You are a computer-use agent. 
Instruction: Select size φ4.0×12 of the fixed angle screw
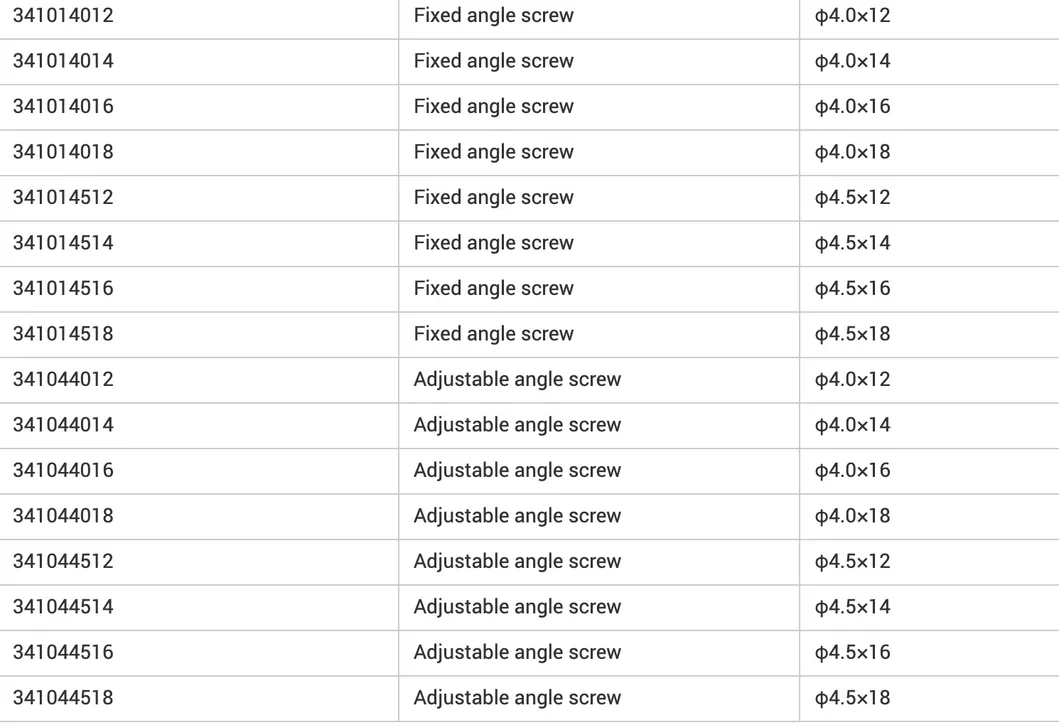coord(852,16)
